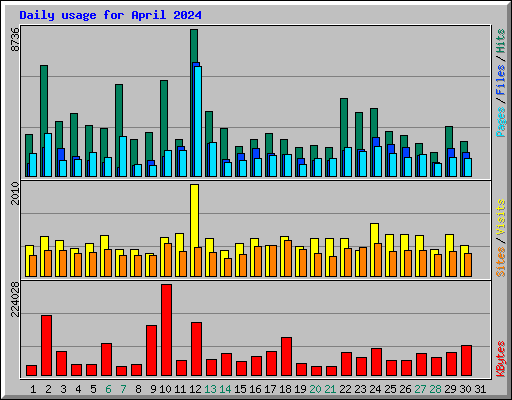
Task: Click the 2010 axis maximum label
Action: [15, 193]
